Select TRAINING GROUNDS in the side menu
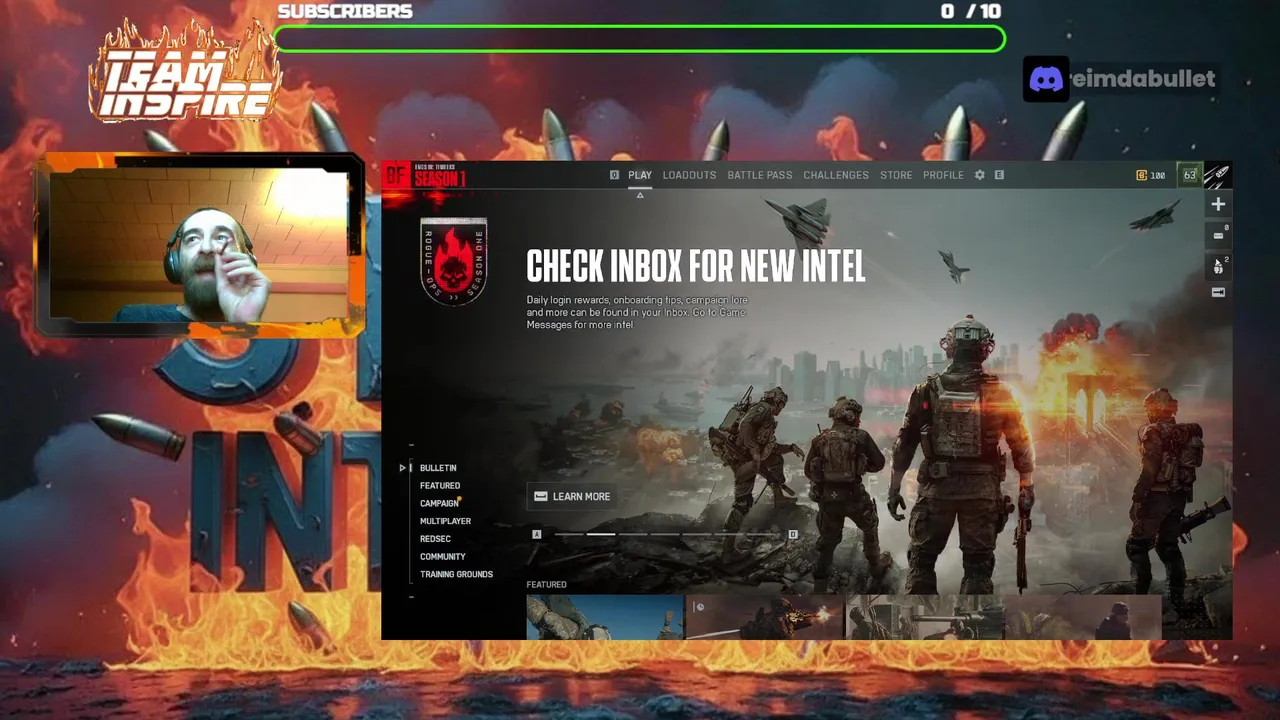Viewport: 1280px width, 720px height. coord(456,574)
